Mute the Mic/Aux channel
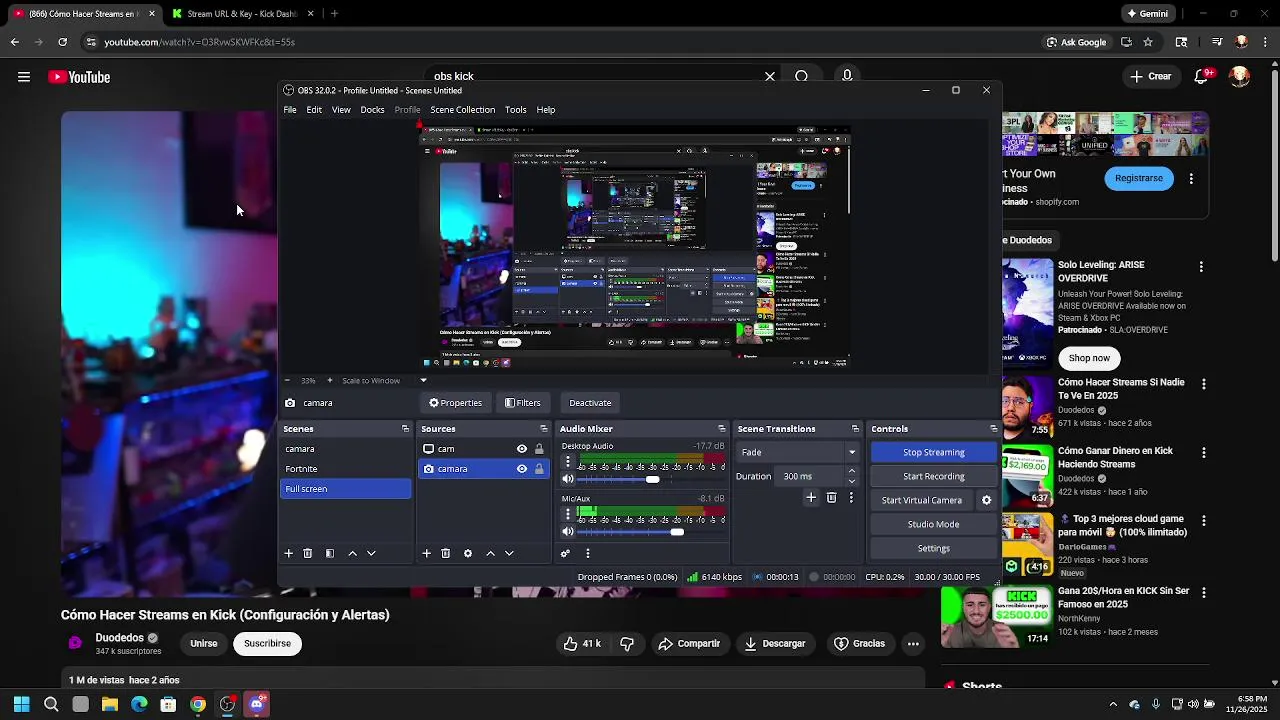This screenshot has height=720, width=1280. (x=568, y=532)
